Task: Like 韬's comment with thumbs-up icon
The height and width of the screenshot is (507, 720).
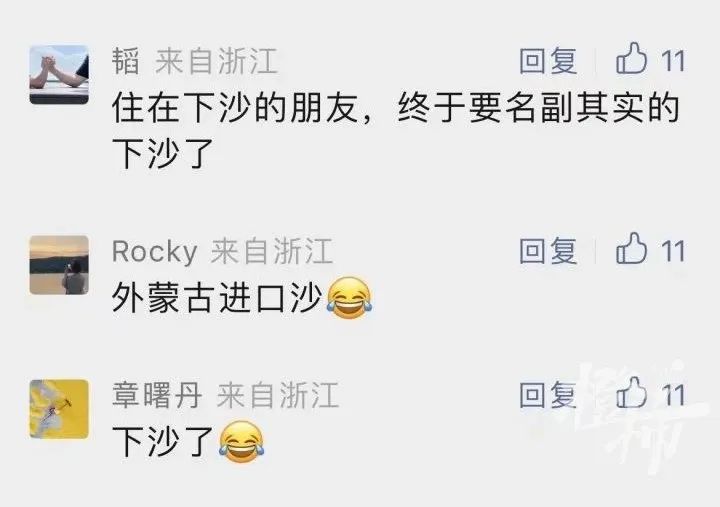Action: pyautogui.click(x=631, y=58)
